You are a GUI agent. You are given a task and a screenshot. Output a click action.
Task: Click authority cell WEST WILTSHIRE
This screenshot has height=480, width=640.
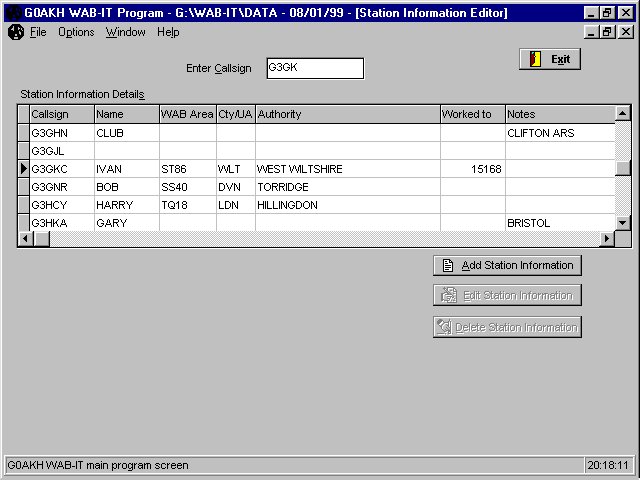point(348,169)
